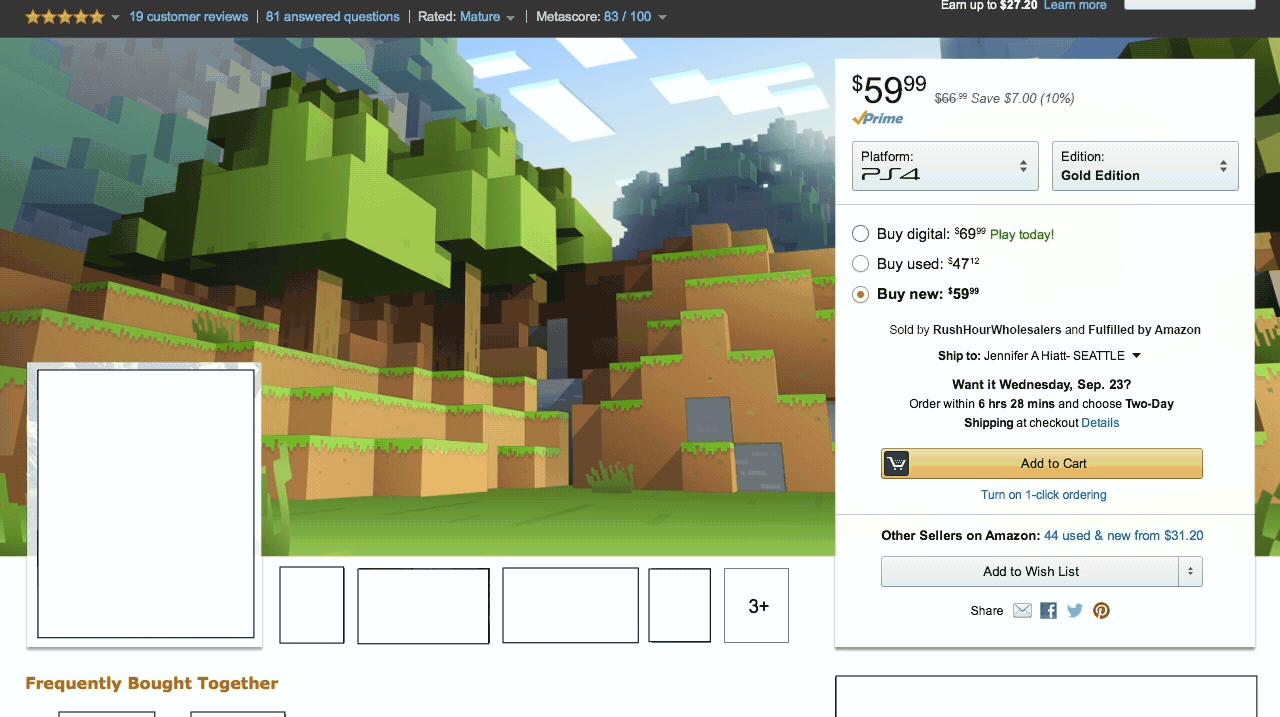Click the Want it Wednesday, Sep. 23? text
The height and width of the screenshot is (717, 1280).
click(x=1042, y=385)
